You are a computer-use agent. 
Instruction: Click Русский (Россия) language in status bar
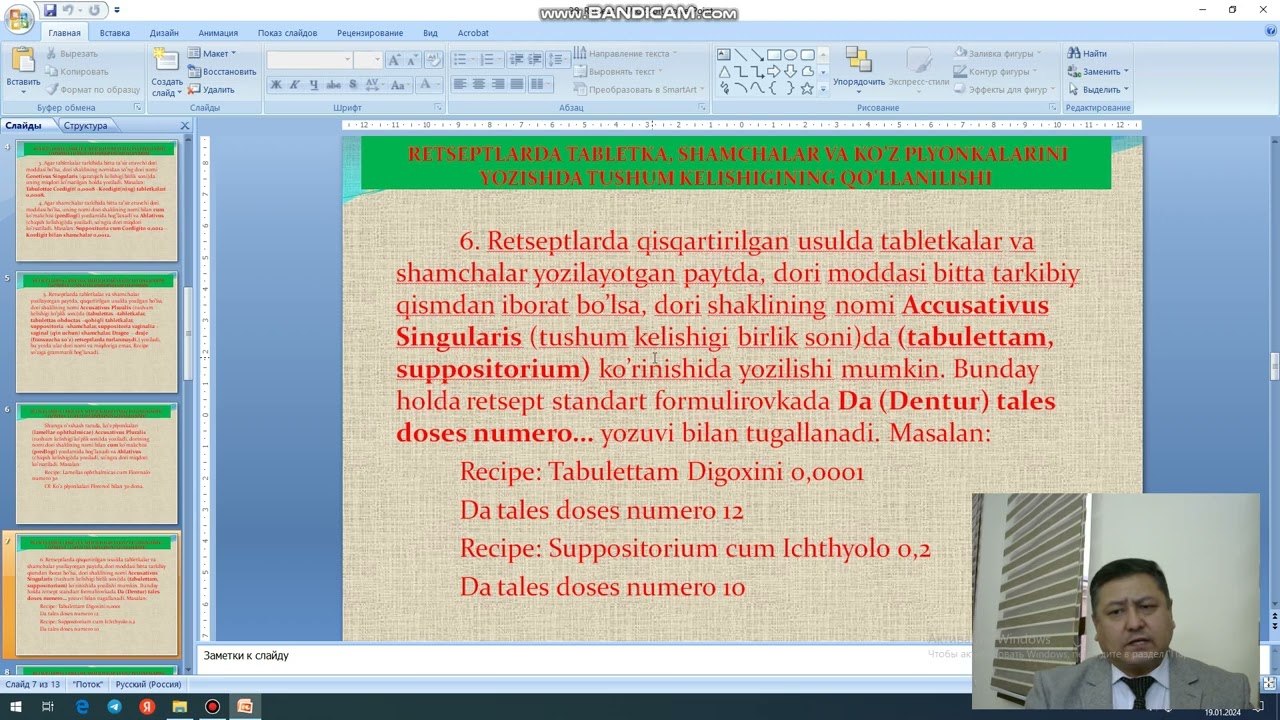(x=148, y=685)
